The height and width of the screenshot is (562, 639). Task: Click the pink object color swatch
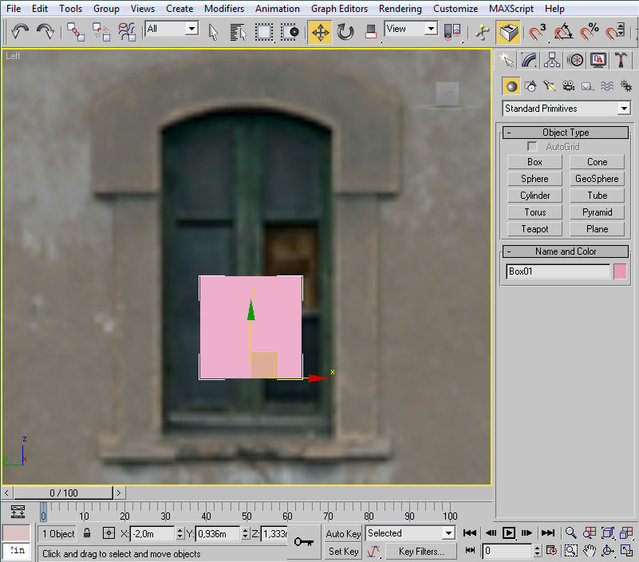(620, 271)
